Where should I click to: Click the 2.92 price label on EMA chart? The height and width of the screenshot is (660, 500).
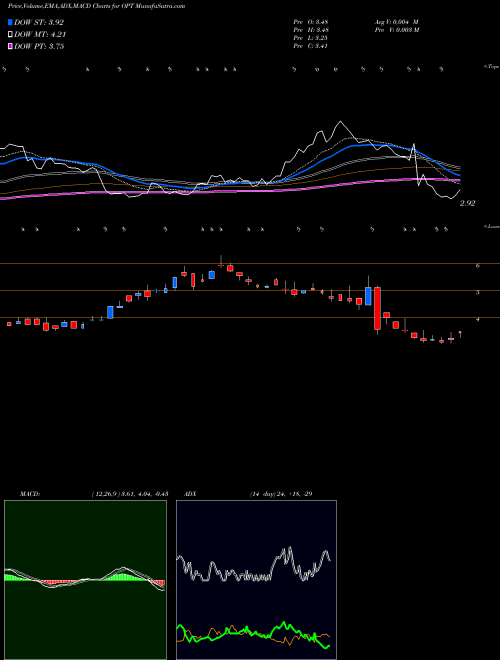(468, 203)
